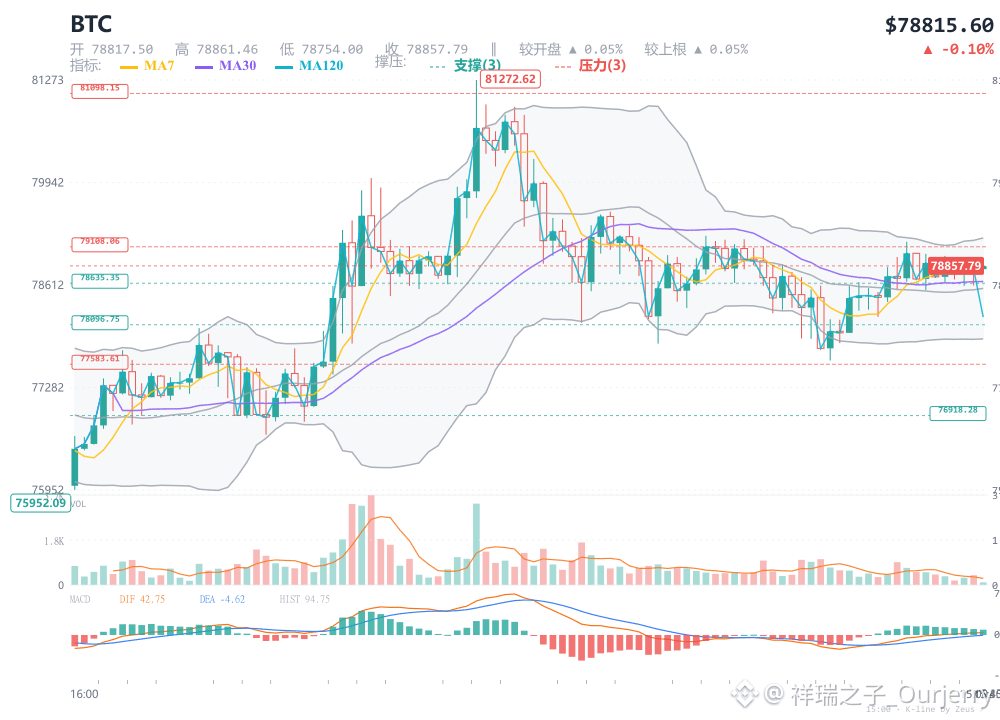The height and width of the screenshot is (720, 1000).
Task: Select the high price 78861.46 value
Action: (227, 49)
